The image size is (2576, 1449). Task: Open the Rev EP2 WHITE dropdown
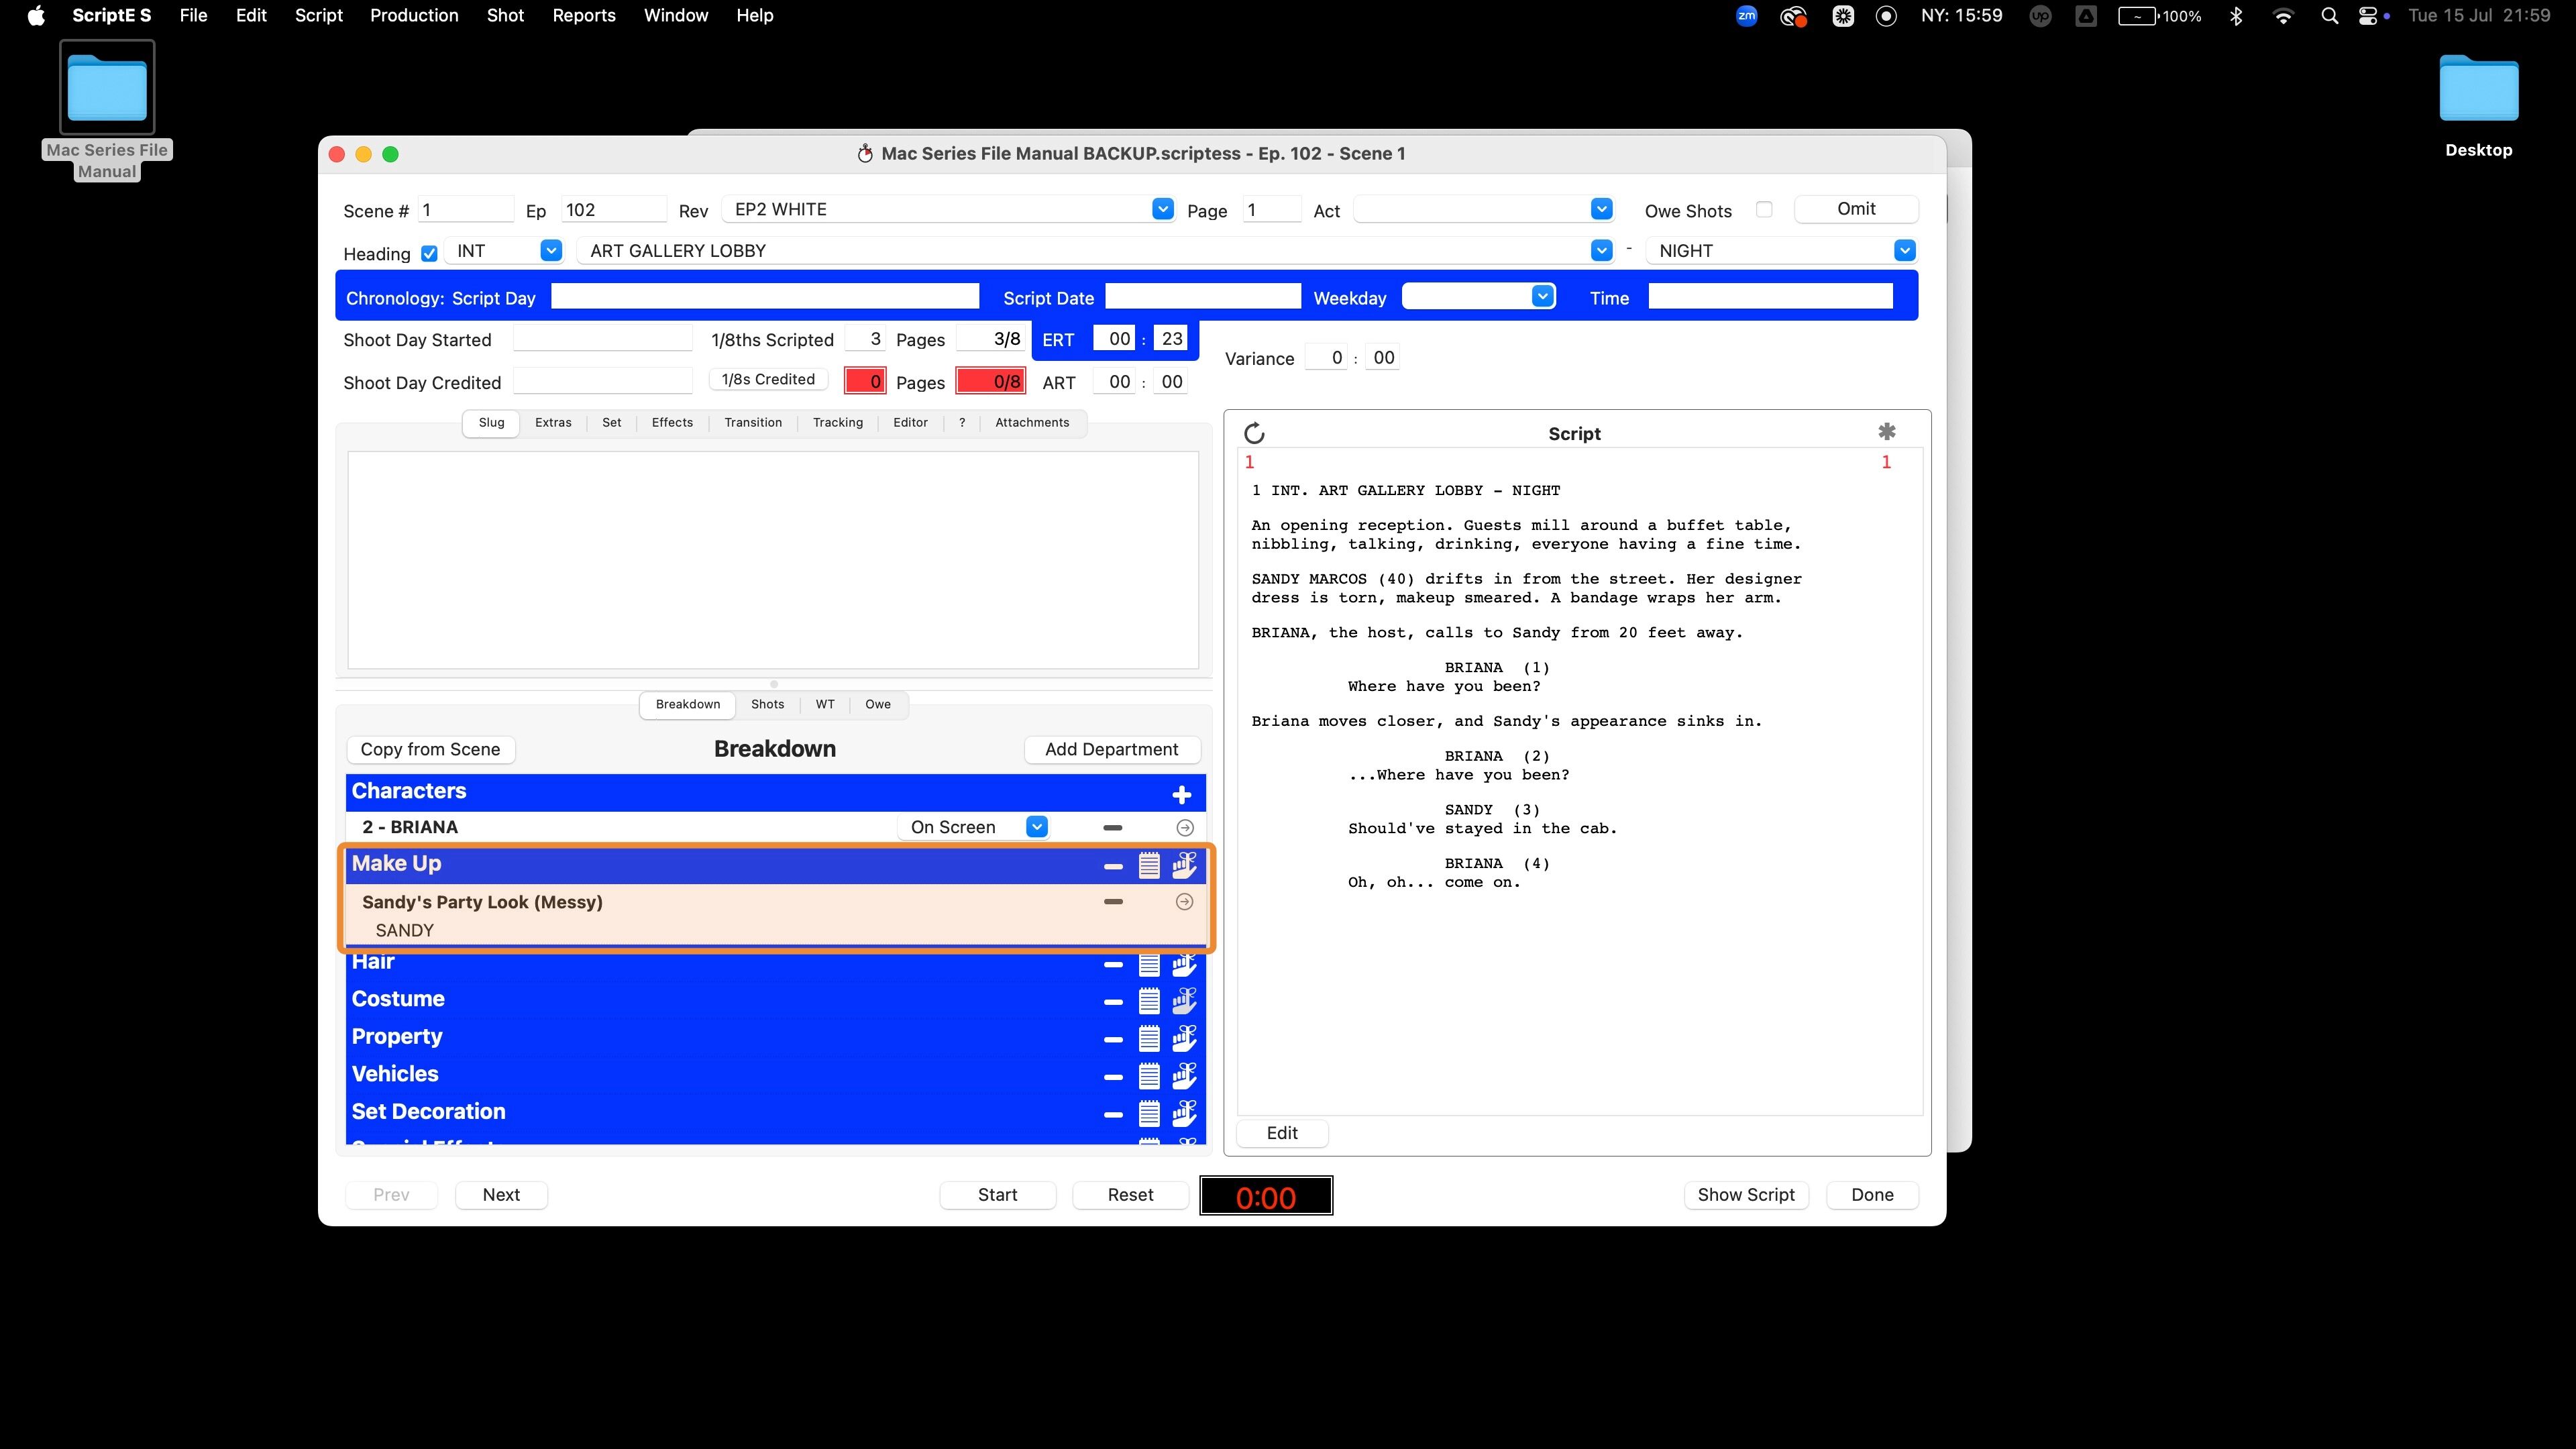coord(1162,209)
